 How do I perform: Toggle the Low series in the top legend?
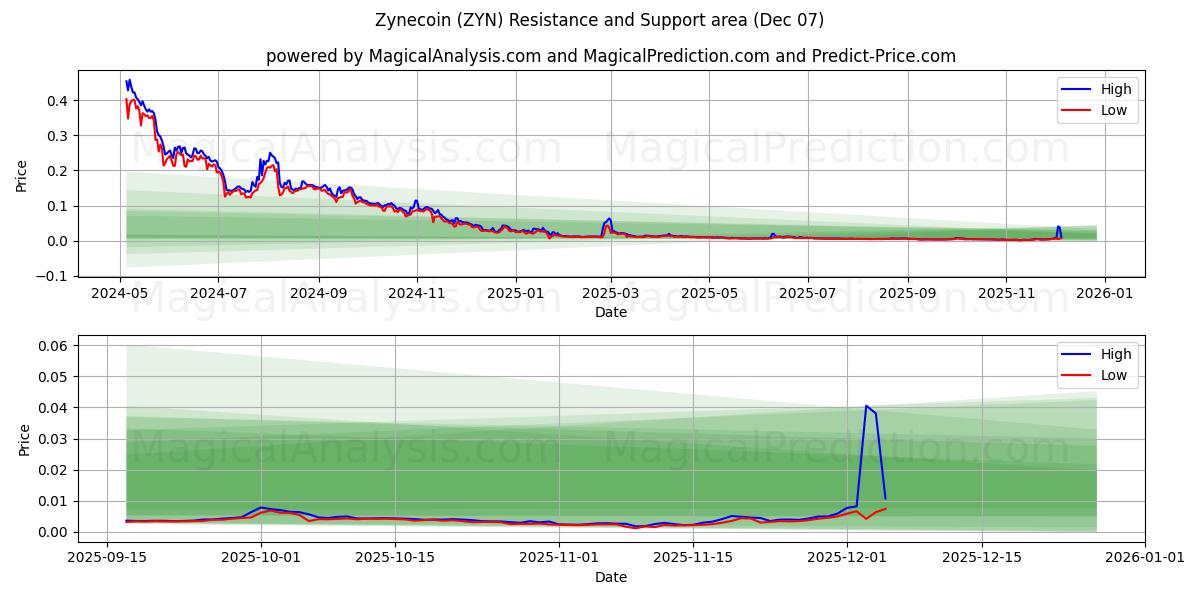[1112, 110]
